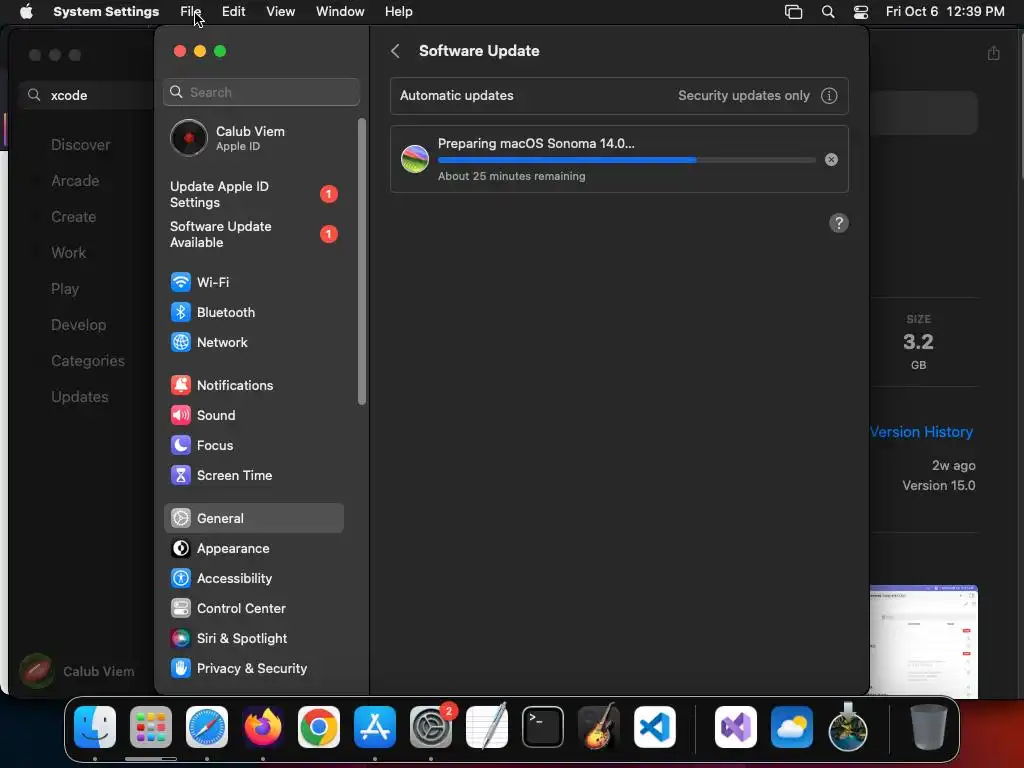Open App Store from the Dock
Image resolution: width=1024 pixels, height=768 pixels.
point(375,727)
